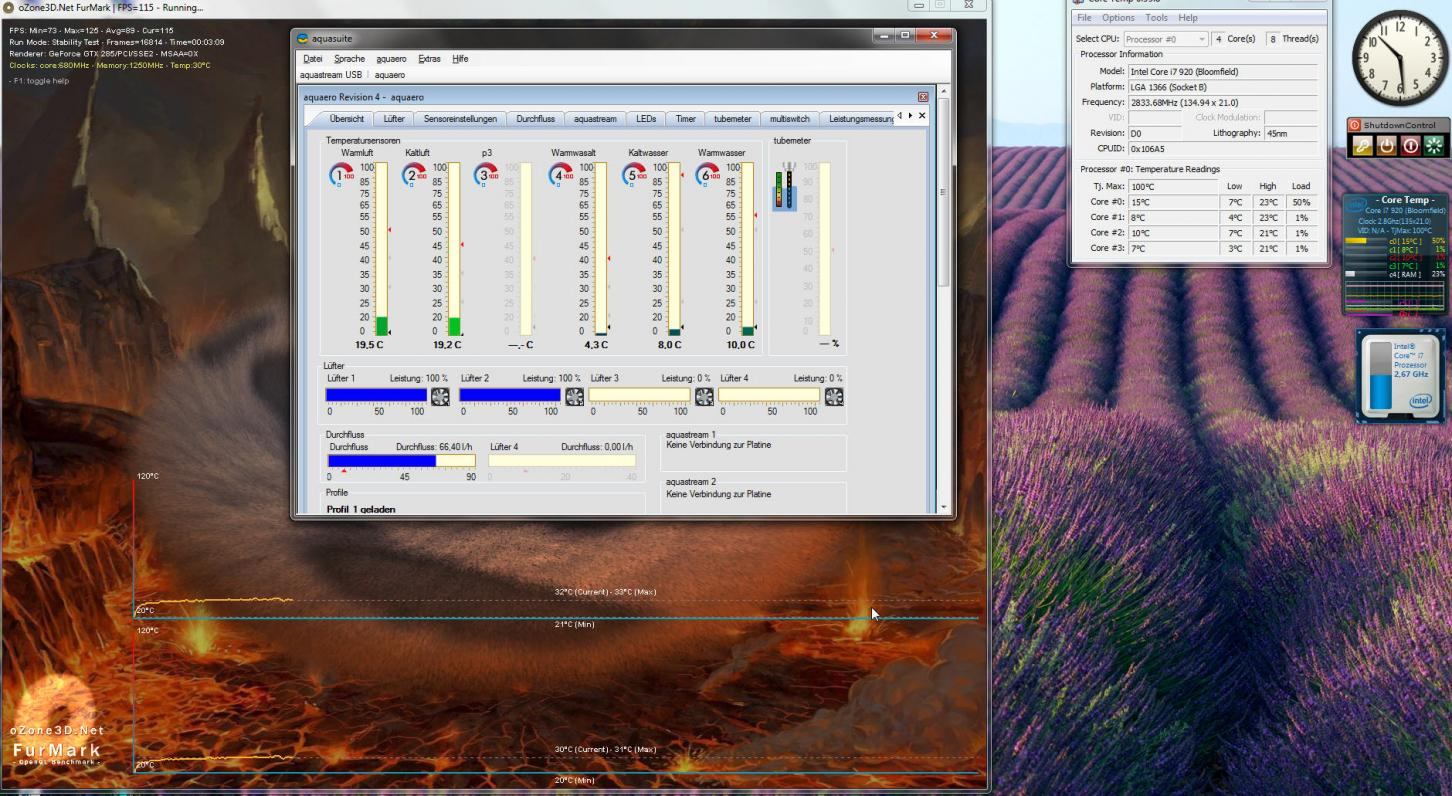1452x796 pixels.
Task: Click the Intel Core i7 processor gadget
Action: pos(1401,376)
